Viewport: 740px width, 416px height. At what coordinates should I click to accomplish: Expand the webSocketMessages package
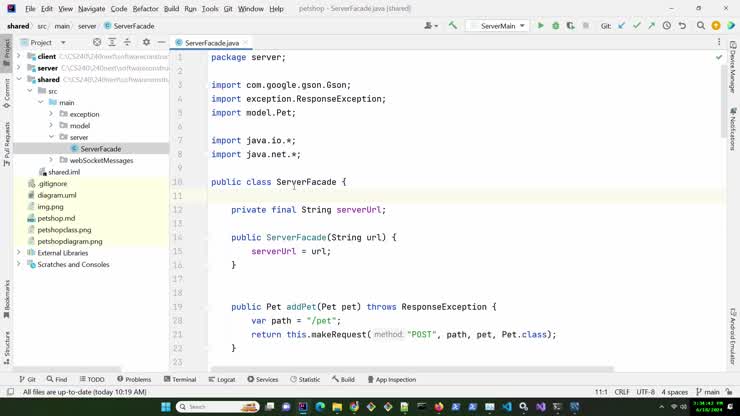coord(51,160)
